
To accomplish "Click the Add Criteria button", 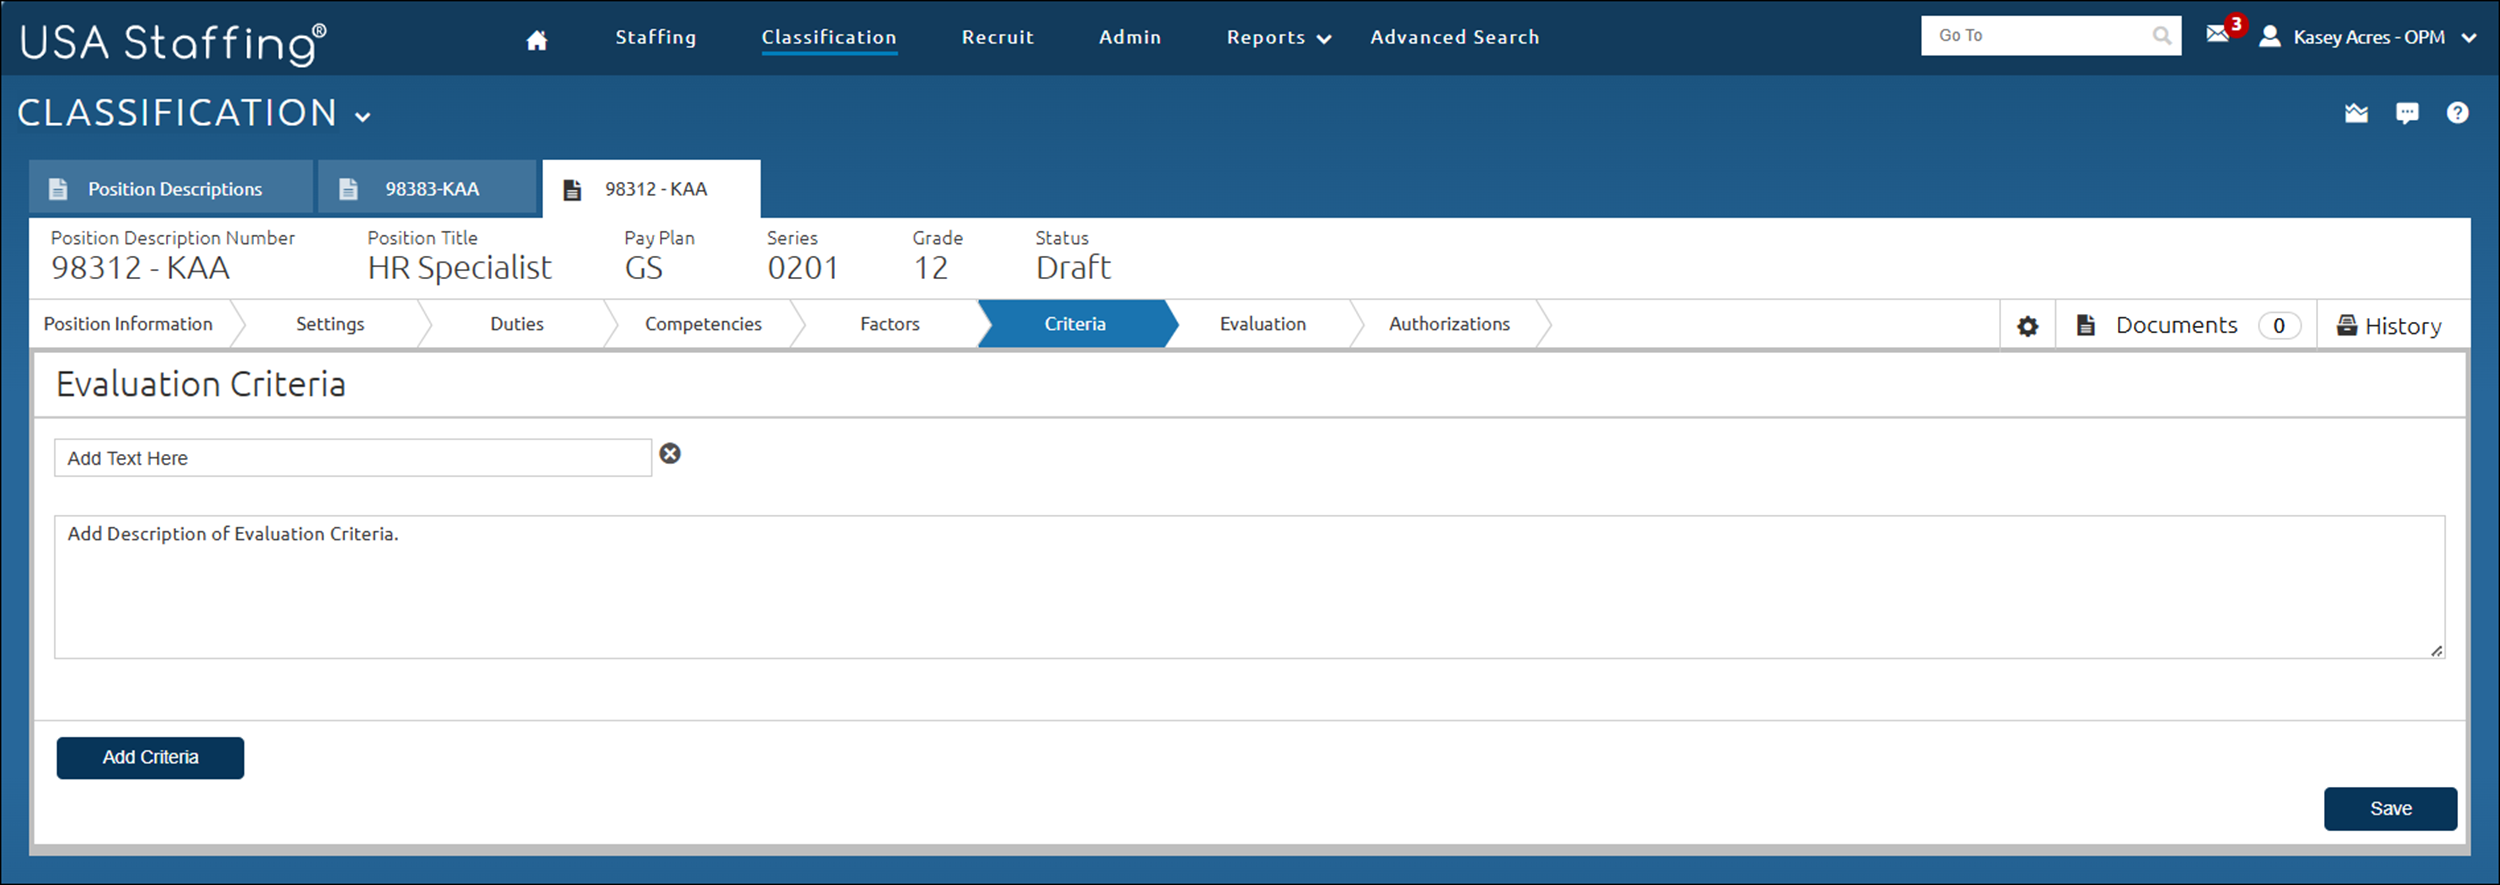I will tap(150, 758).
